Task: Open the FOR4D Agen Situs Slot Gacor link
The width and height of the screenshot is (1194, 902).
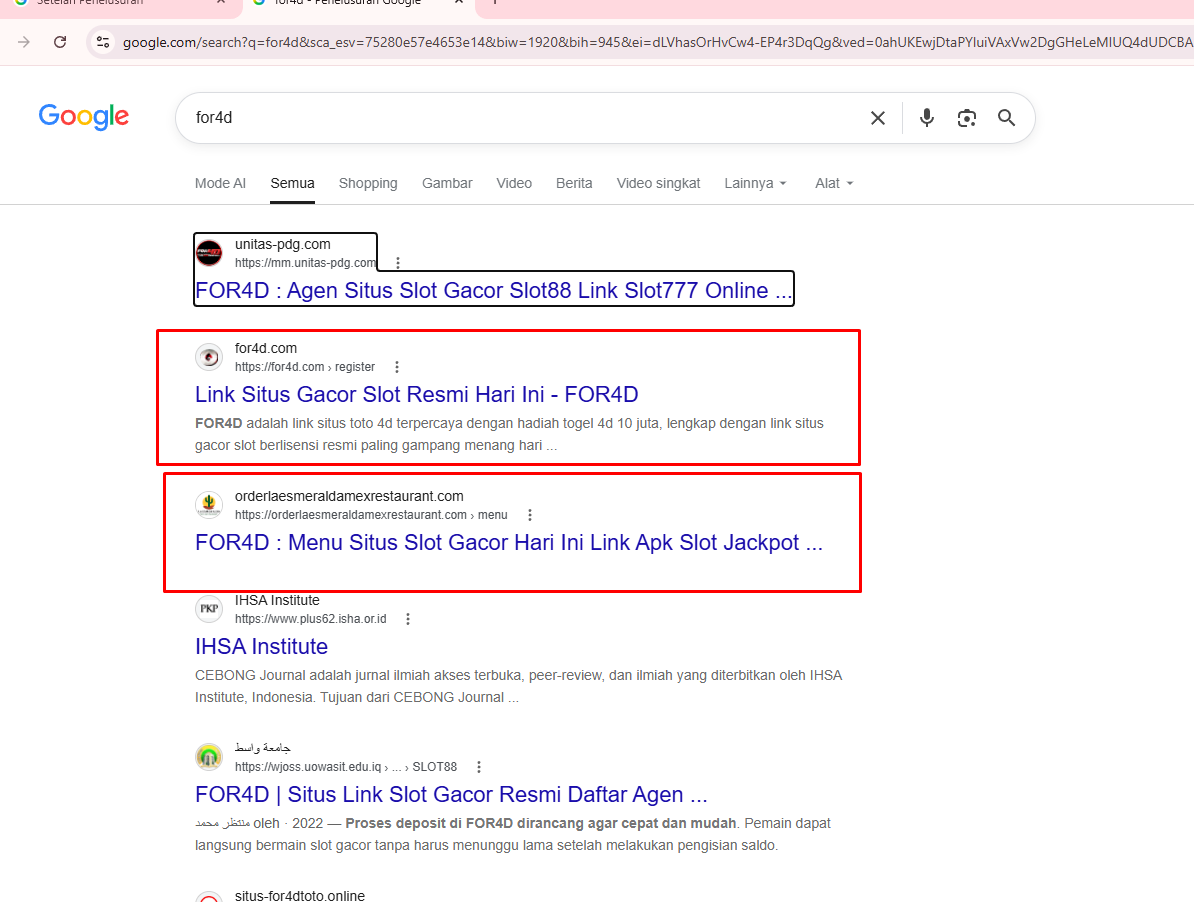Action: point(493,291)
